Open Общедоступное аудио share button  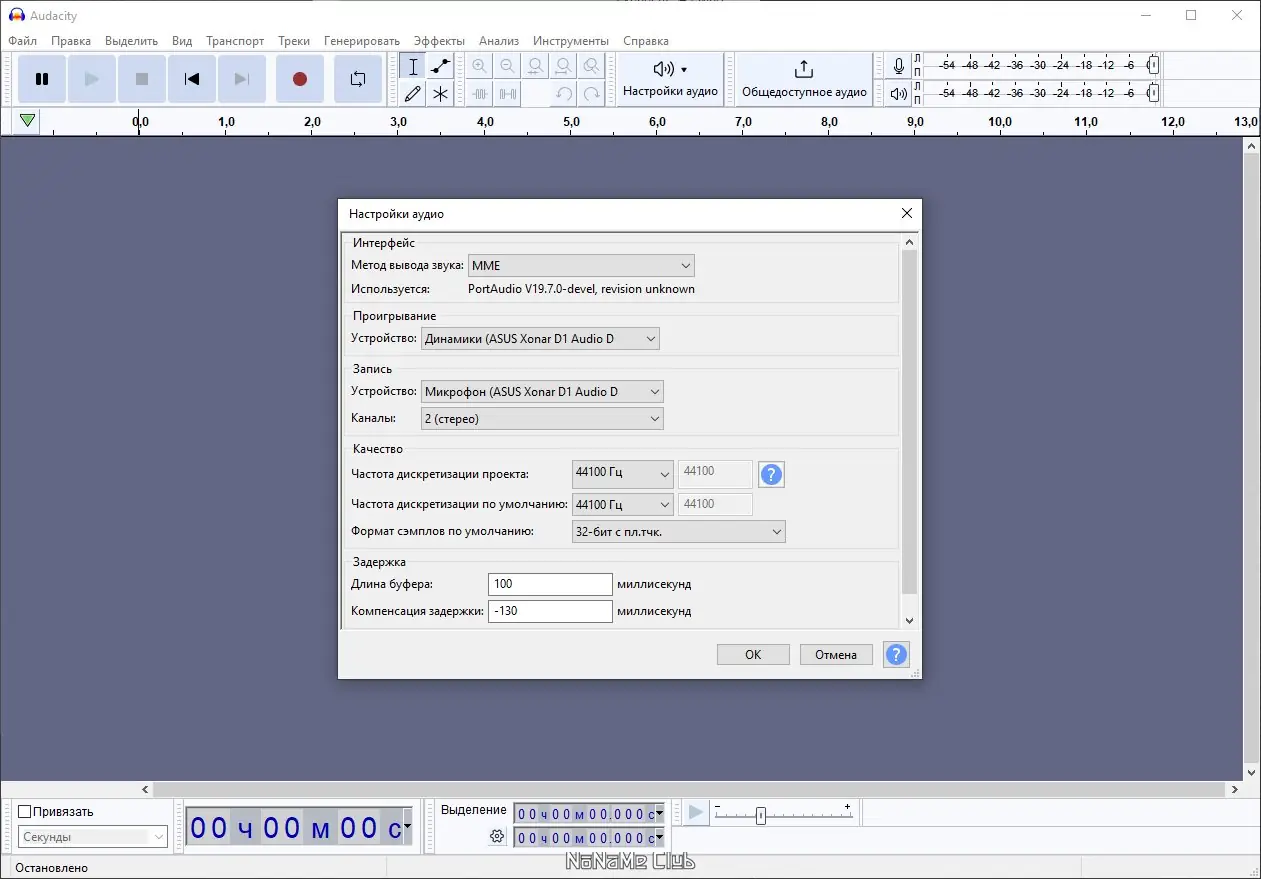point(803,79)
